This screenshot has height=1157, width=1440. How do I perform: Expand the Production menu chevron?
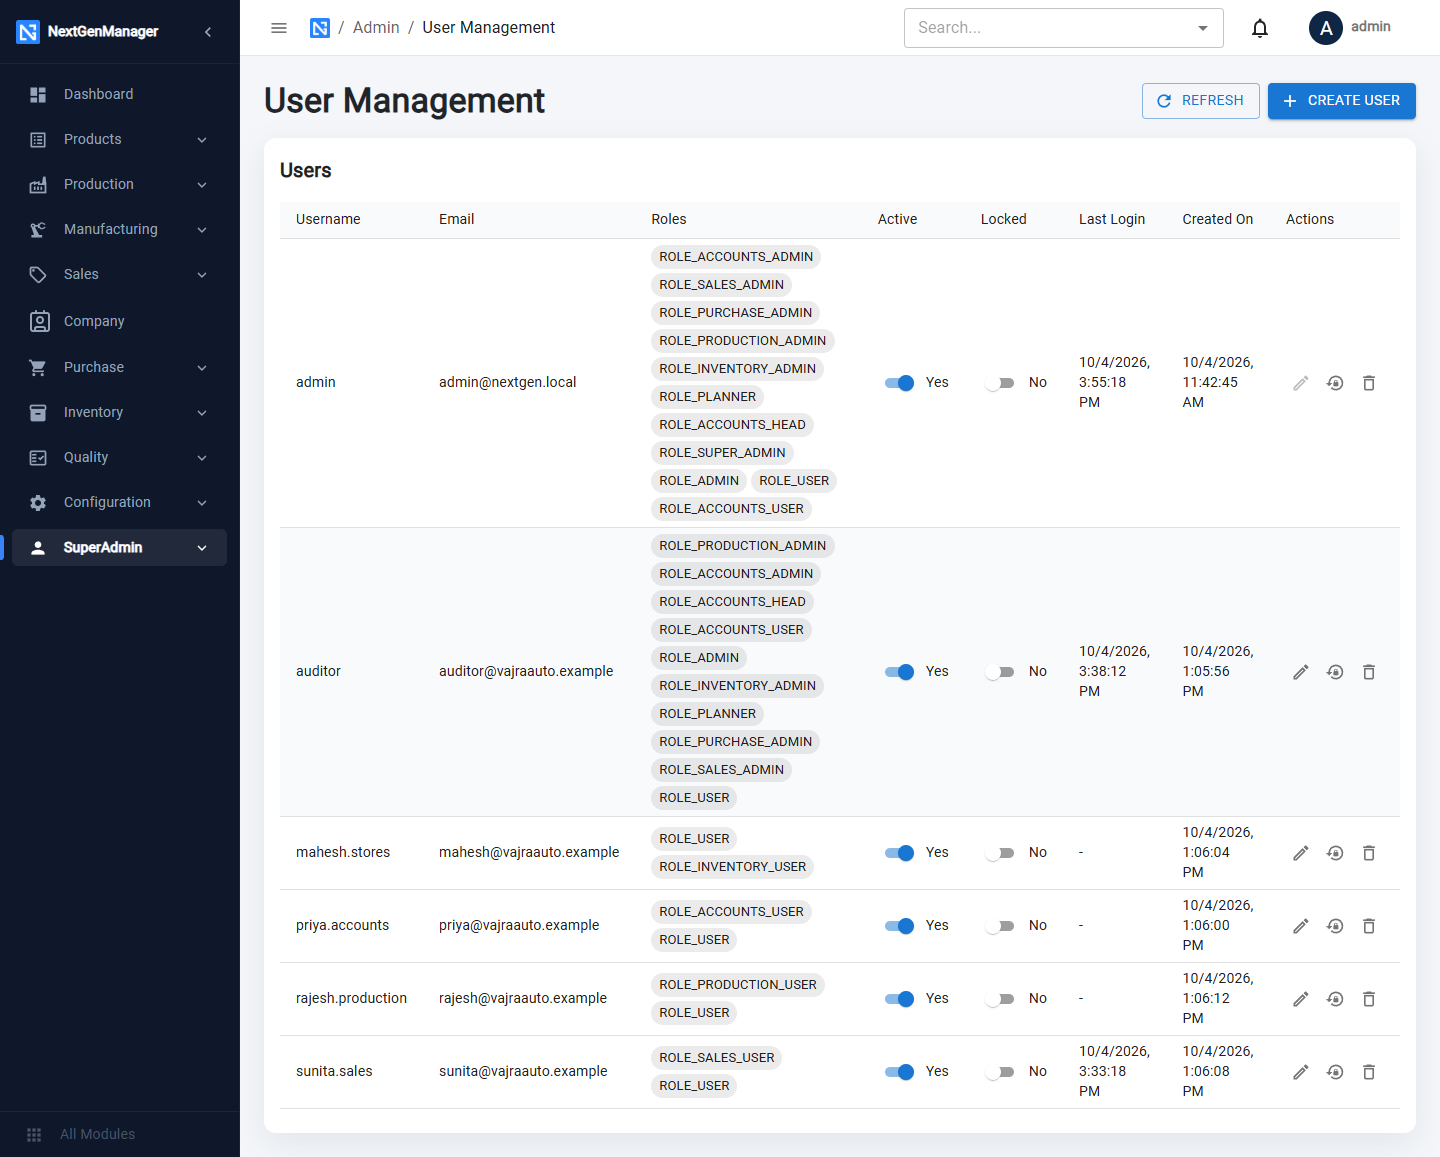(x=202, y=185)
